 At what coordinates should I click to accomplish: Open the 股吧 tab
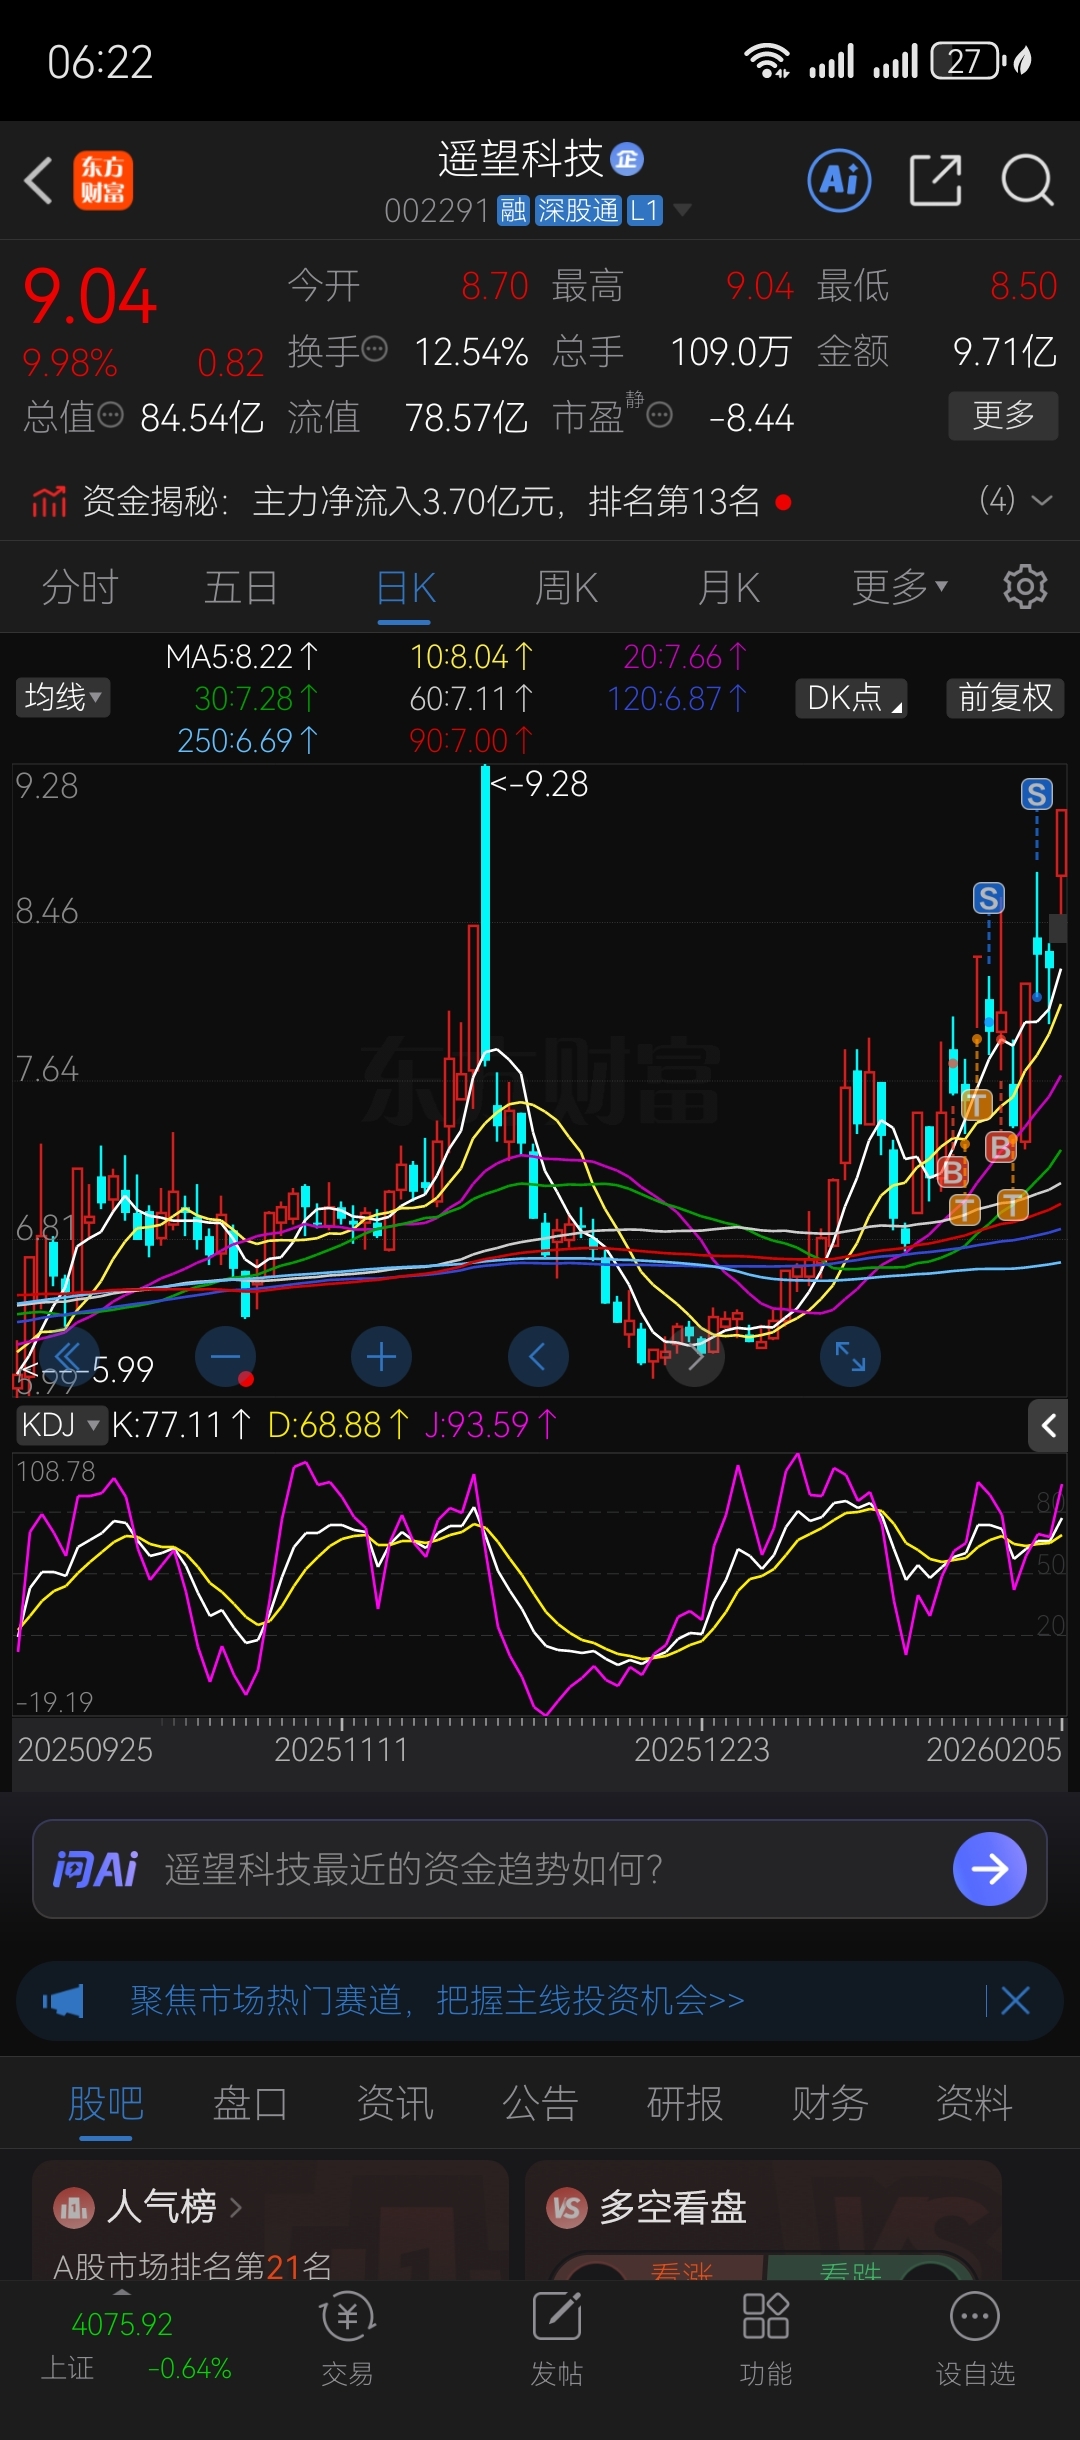click(x=106, y=2103)
